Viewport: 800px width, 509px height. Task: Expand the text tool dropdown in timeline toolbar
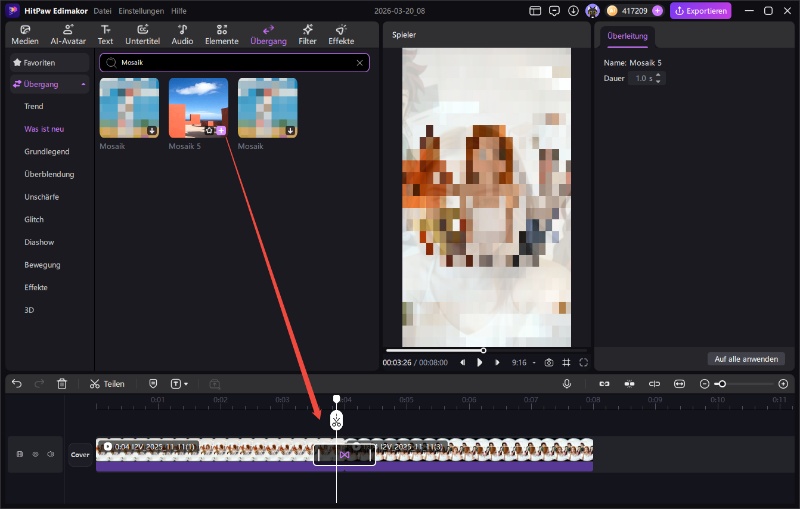pyautogui.click(x=186, y=384)
